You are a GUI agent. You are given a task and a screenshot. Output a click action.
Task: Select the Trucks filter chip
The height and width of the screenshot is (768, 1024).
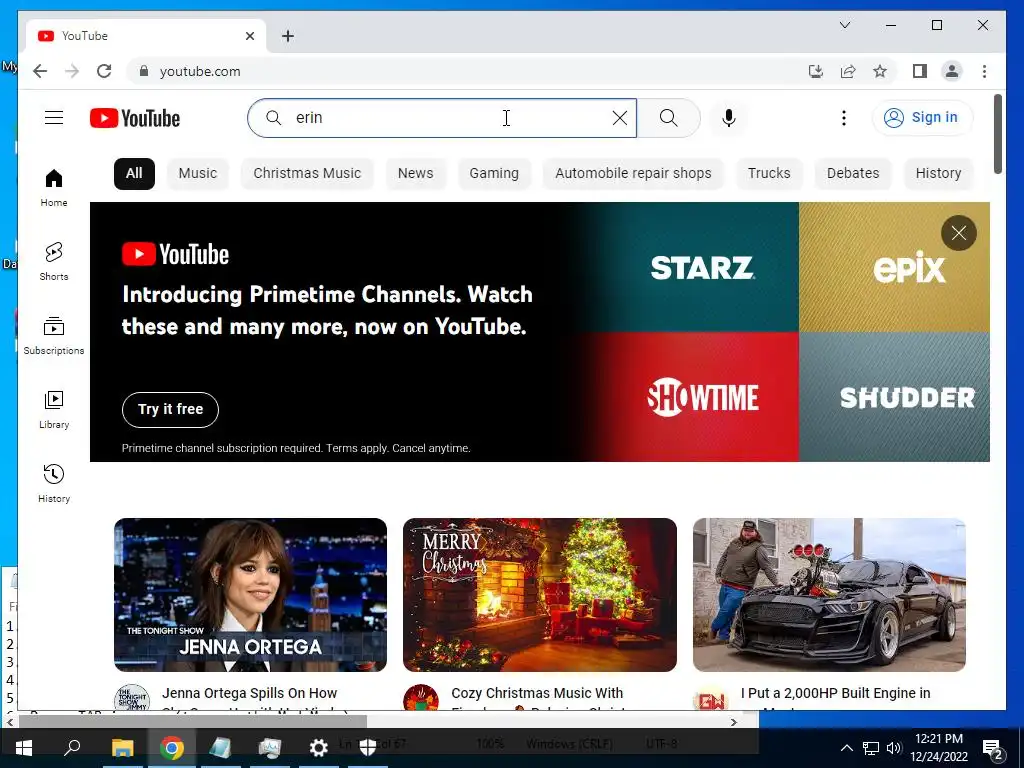point(769,173)
